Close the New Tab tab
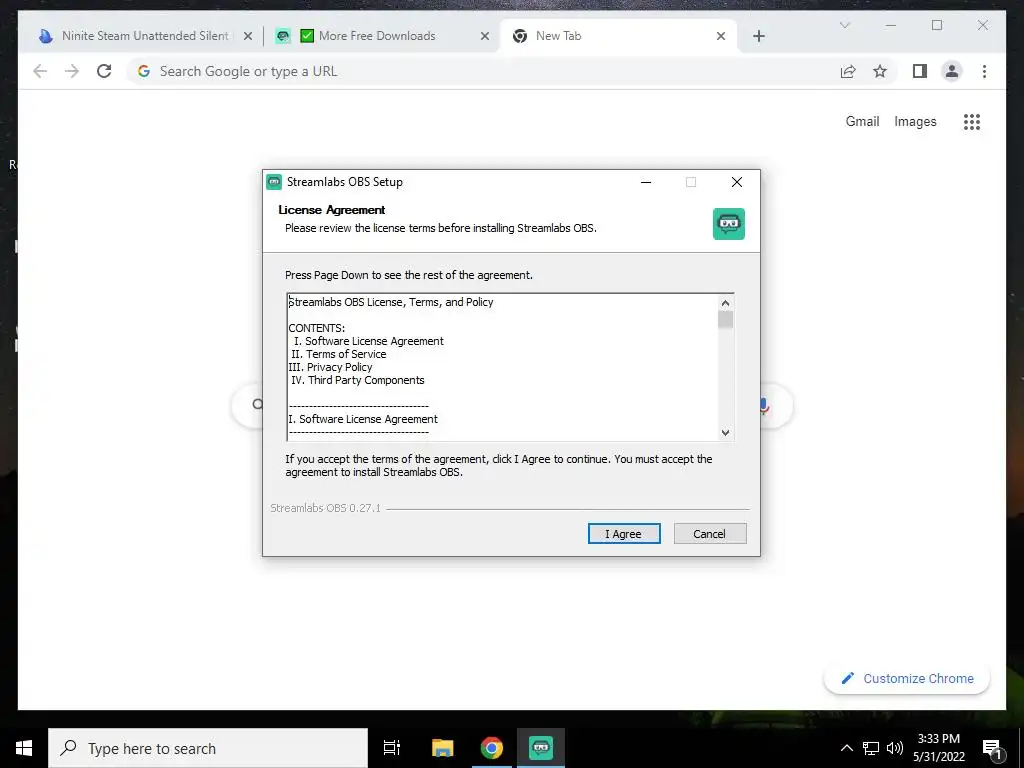 click(720, 37)
